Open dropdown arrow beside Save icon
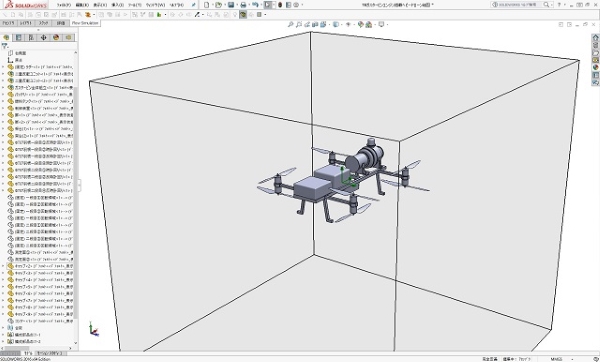Screen dimensions: 600x362 coord(236,5)
